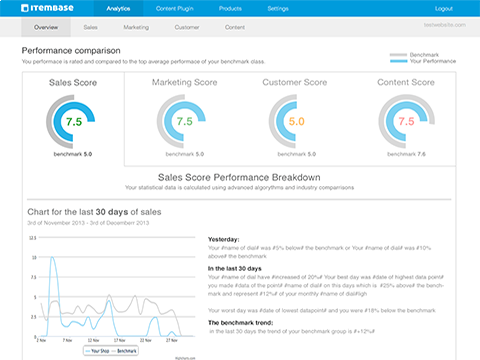Viewport: 480px width, 360px height.
Task: Toggle the Your Shop chart series
Action: (x=97, y=351)
